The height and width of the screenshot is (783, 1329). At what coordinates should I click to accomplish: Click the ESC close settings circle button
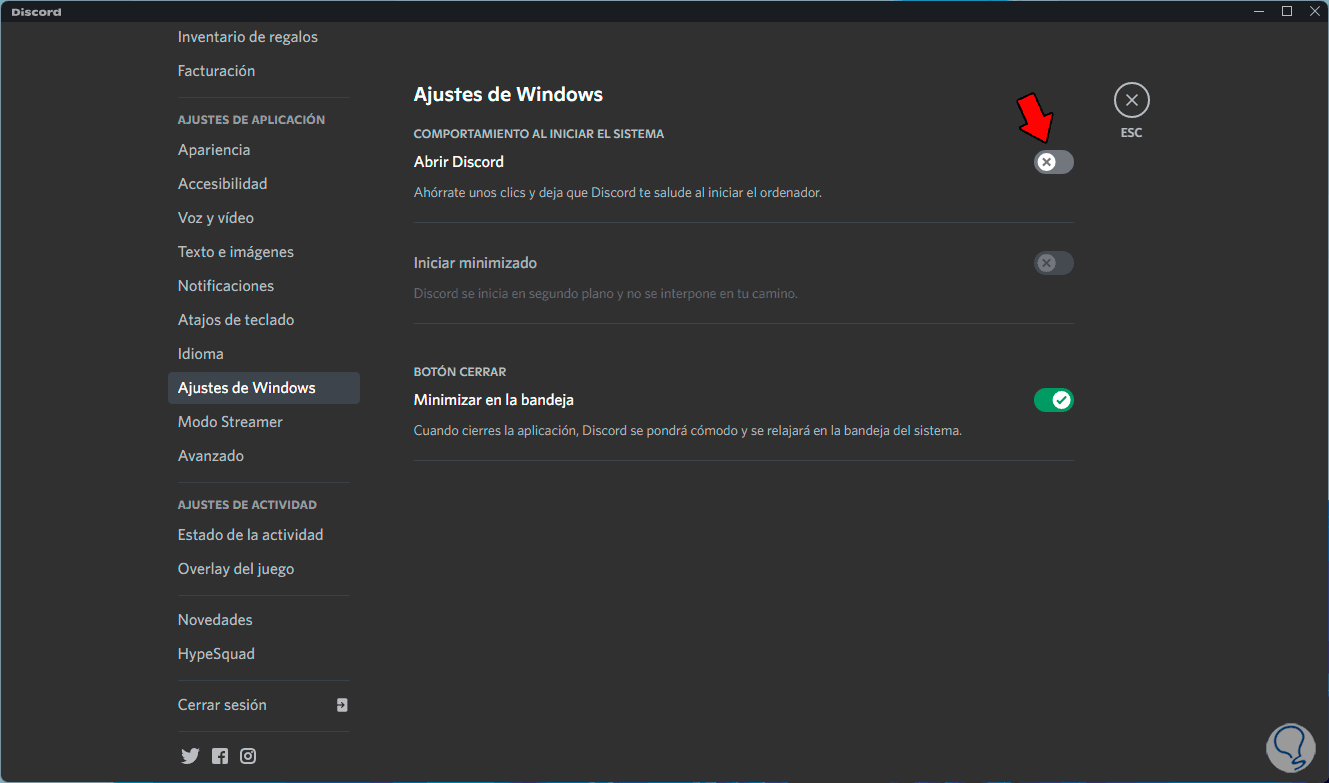coord(1132,100)
